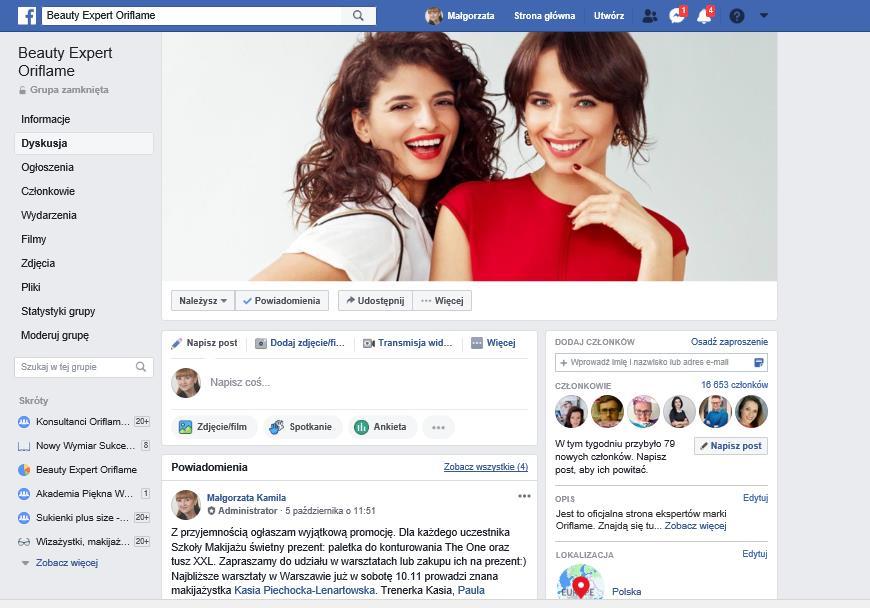
Task: Open the Członkowie section
Action: [48, 191]
